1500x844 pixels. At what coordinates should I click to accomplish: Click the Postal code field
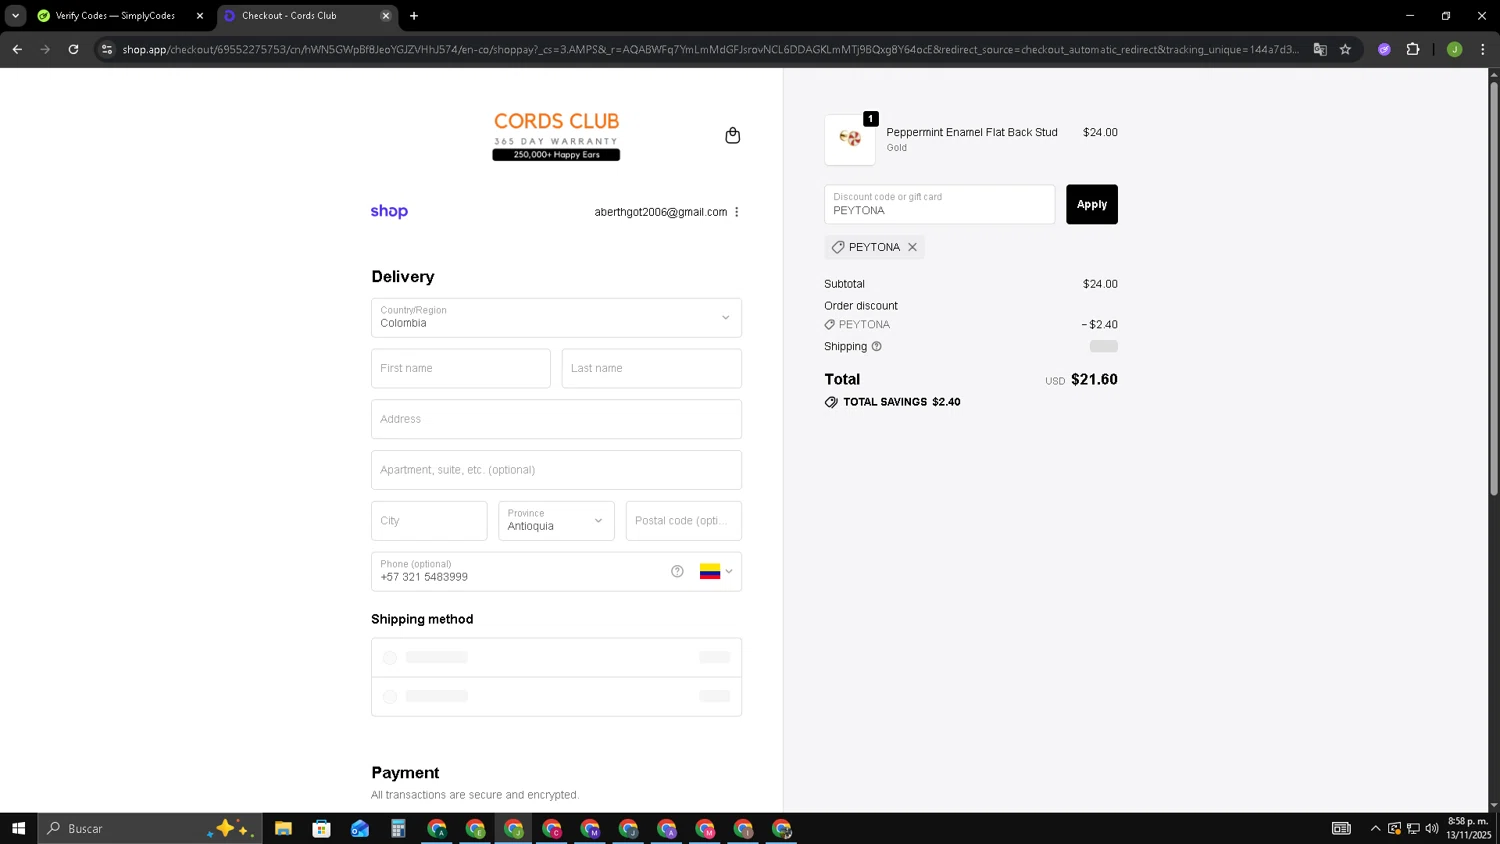(x=684, y=521)
